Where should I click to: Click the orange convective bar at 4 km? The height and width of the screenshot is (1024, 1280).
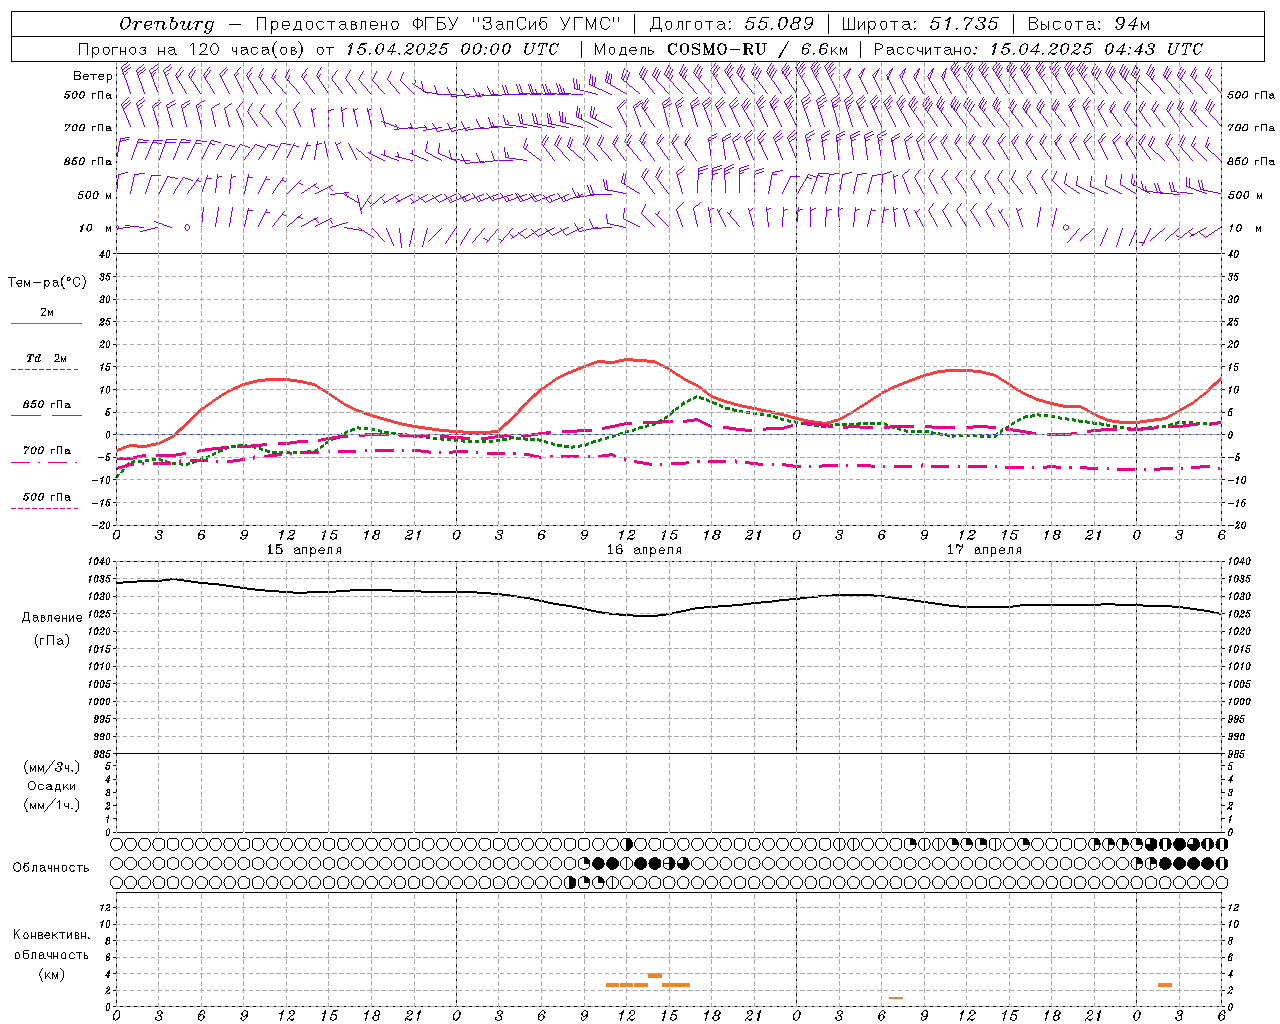pyautogui.click(x=655, y=975)
